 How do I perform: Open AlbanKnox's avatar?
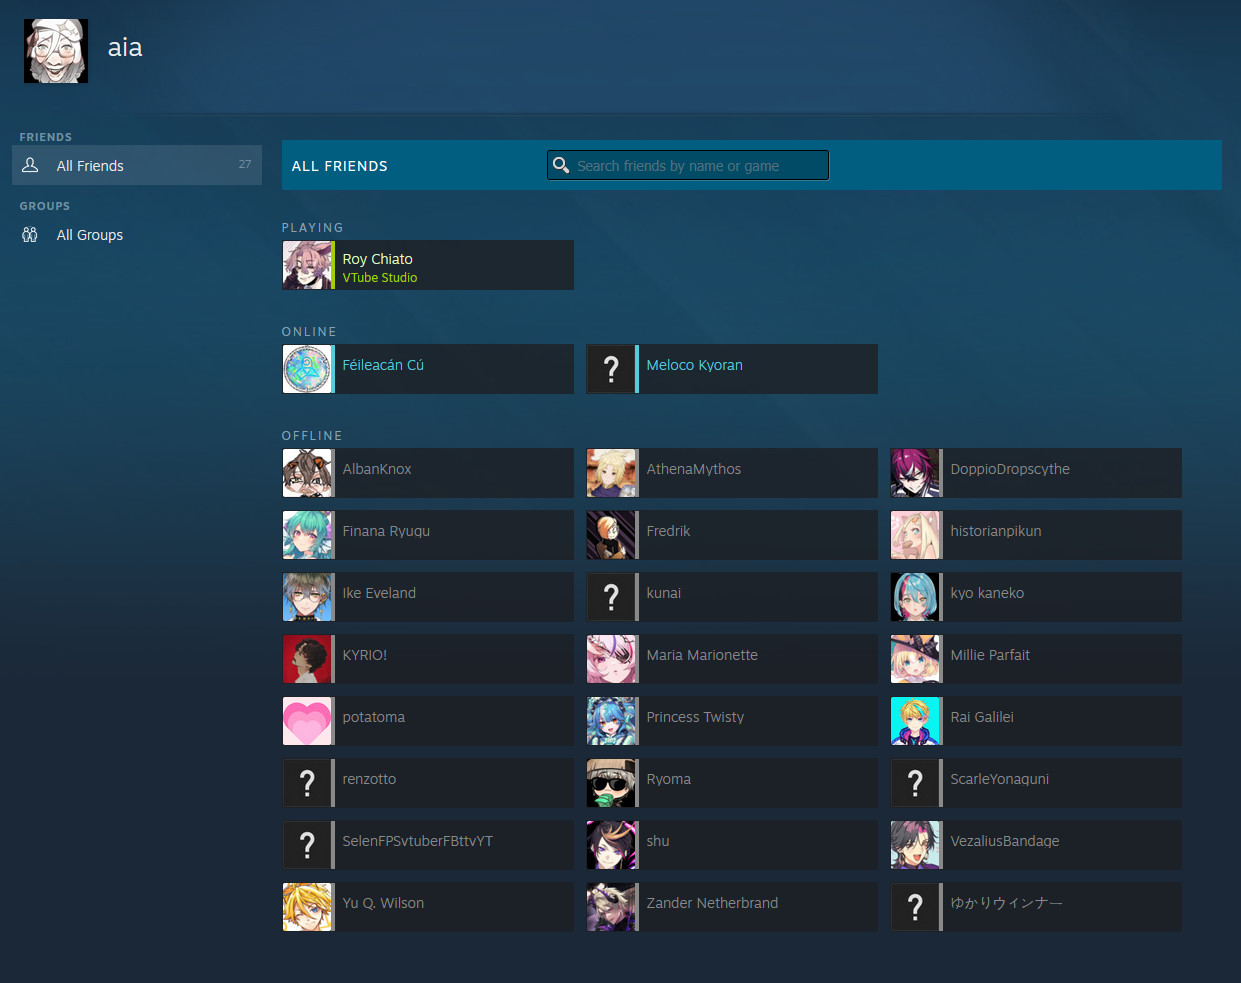307,473
